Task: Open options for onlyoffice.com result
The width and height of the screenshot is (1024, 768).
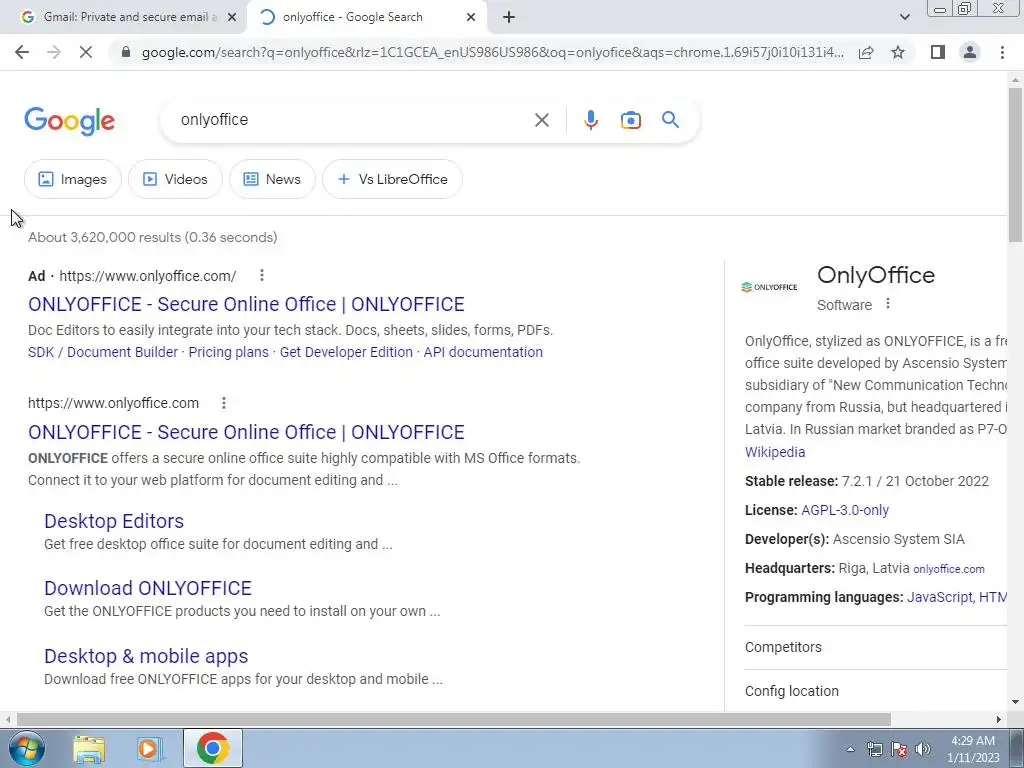Action: pyautogui.click(x=223, y=403)
